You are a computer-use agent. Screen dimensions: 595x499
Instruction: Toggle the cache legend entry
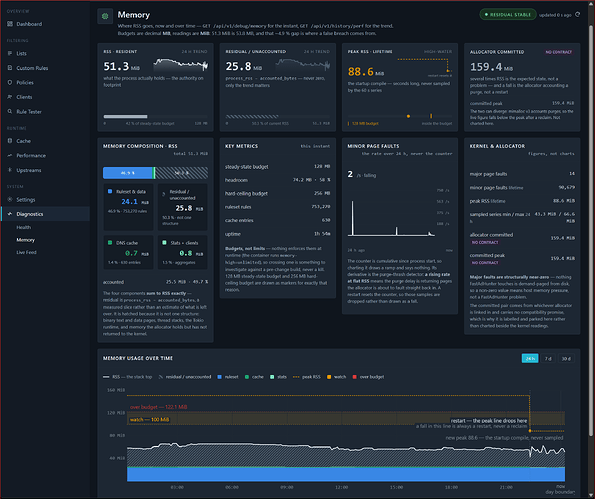tap(254, 377)
